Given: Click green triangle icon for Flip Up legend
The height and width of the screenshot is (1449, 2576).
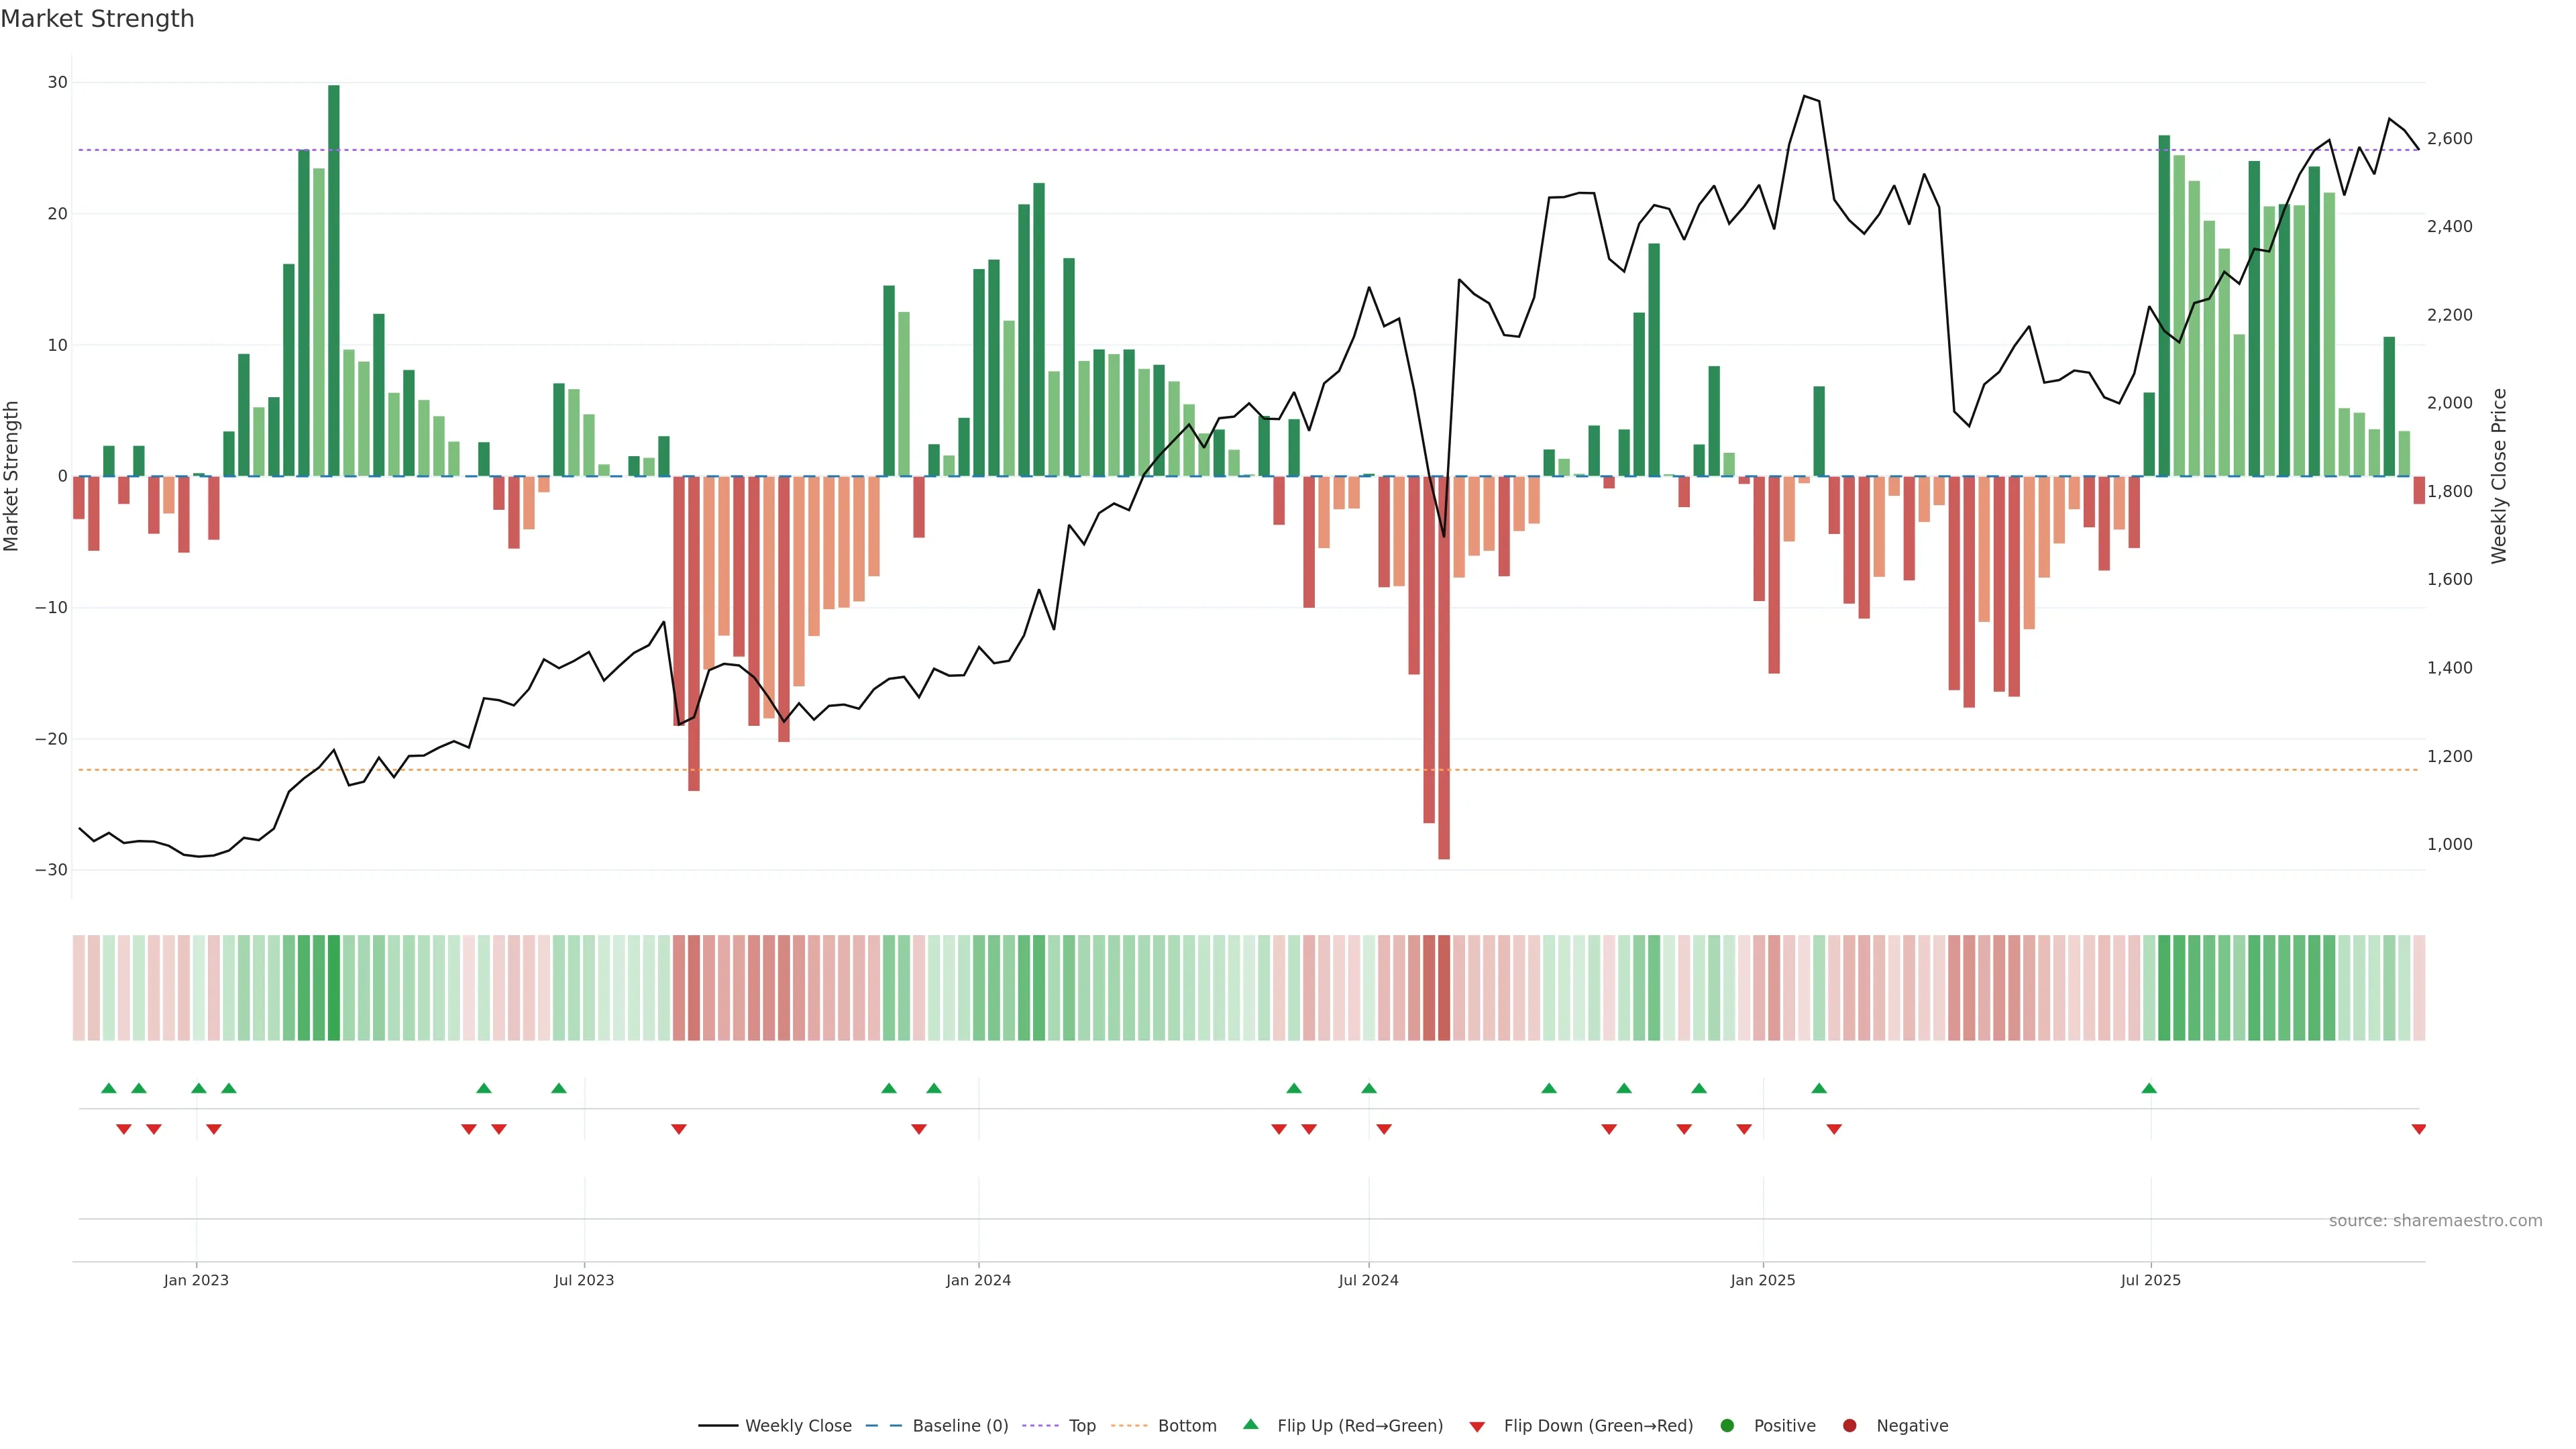Looking at the screenshot, I should point(1250,1424).
